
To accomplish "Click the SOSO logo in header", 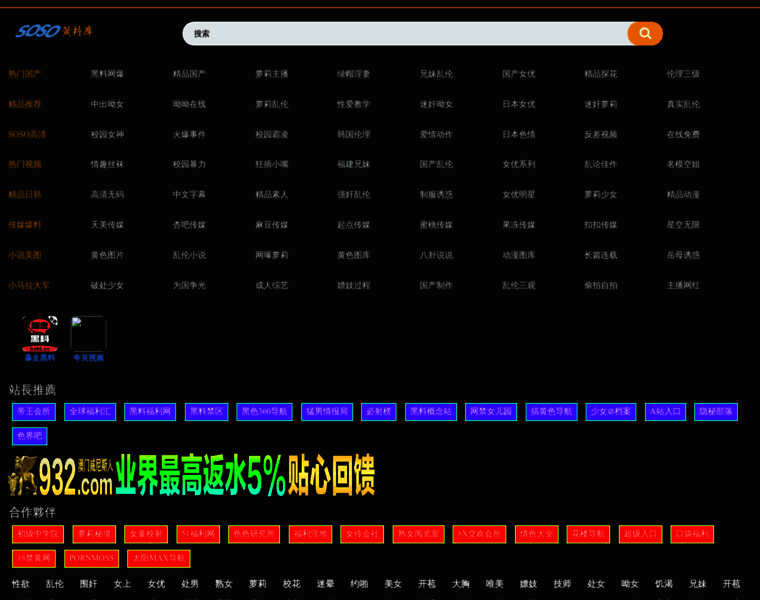I will [54, 32].
